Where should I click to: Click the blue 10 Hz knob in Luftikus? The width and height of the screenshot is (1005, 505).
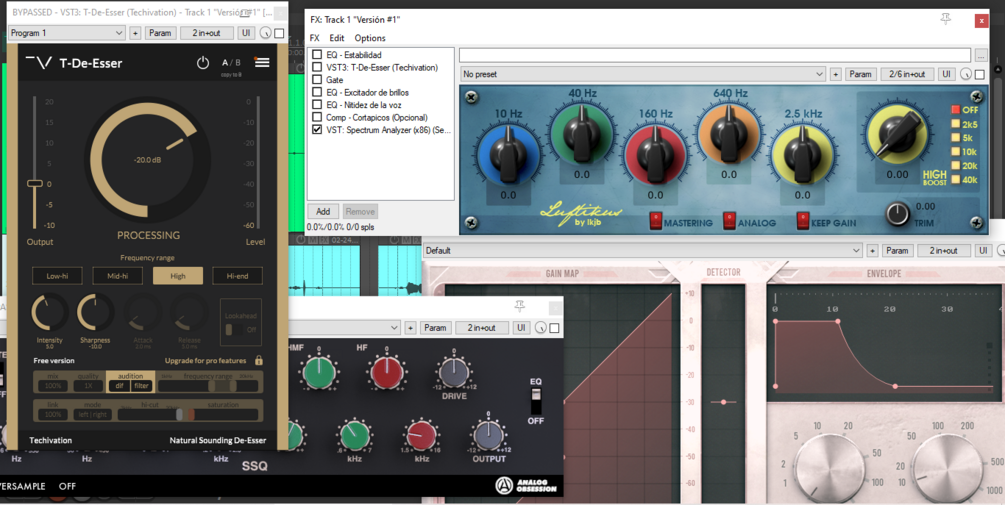click(508, 154)
